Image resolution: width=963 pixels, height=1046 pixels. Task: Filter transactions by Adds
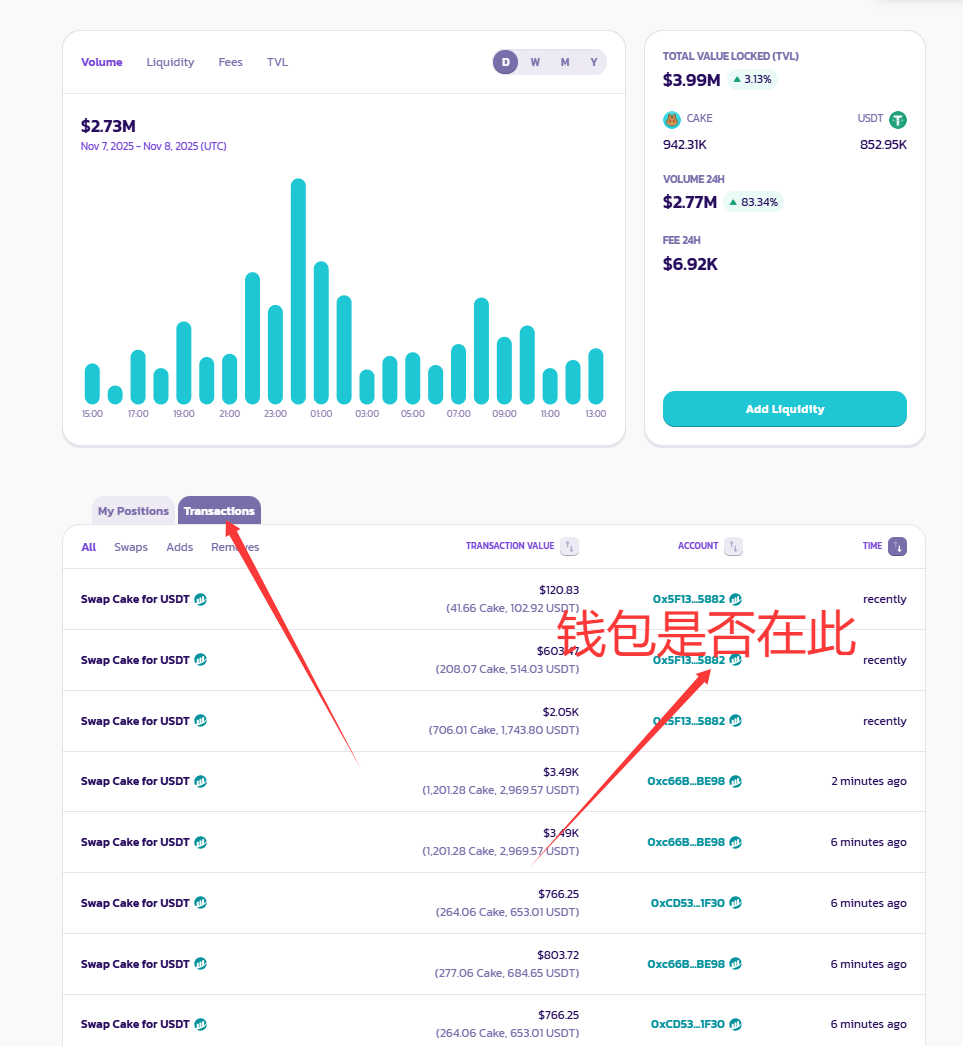(180, 547)
